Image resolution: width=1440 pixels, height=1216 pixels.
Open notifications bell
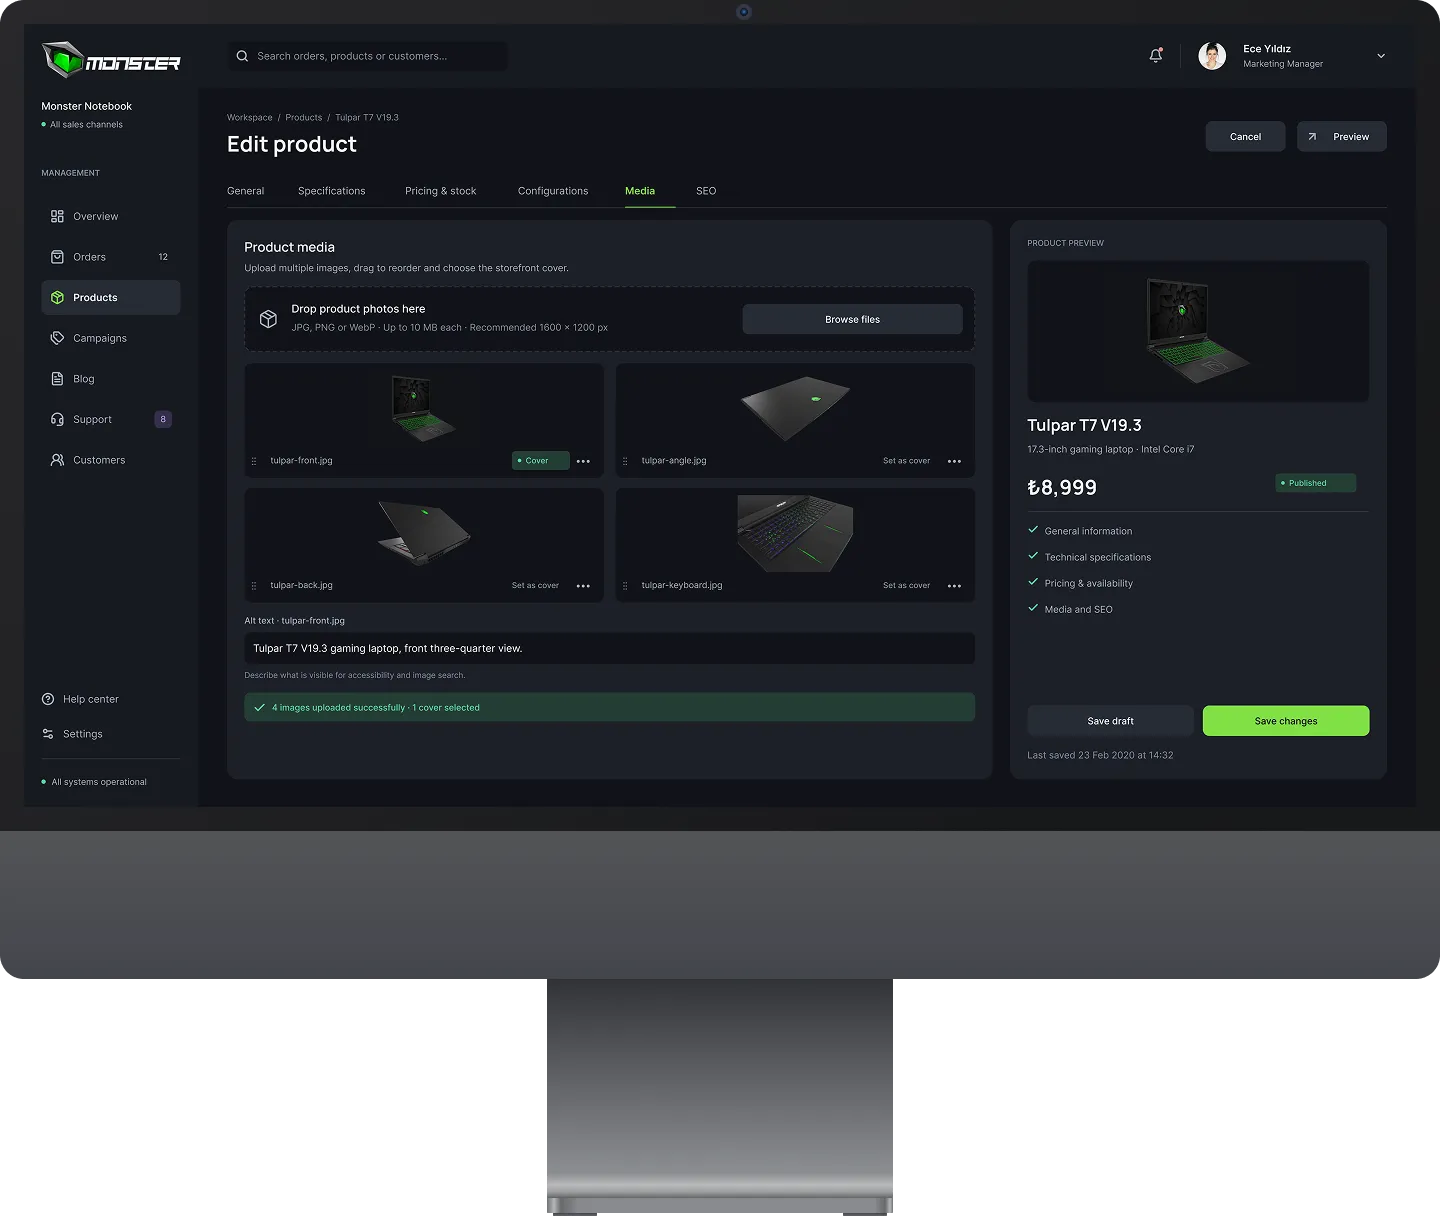[1156, 56]
